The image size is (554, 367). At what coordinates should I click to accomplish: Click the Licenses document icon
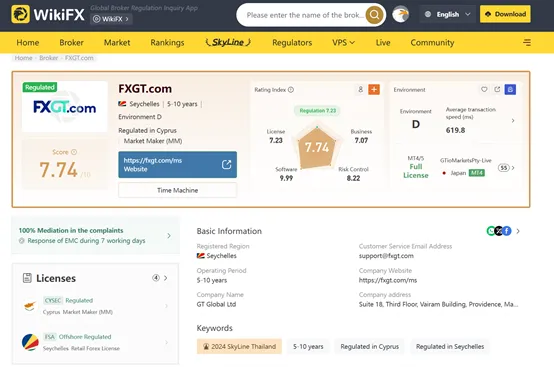coord(27,278)
